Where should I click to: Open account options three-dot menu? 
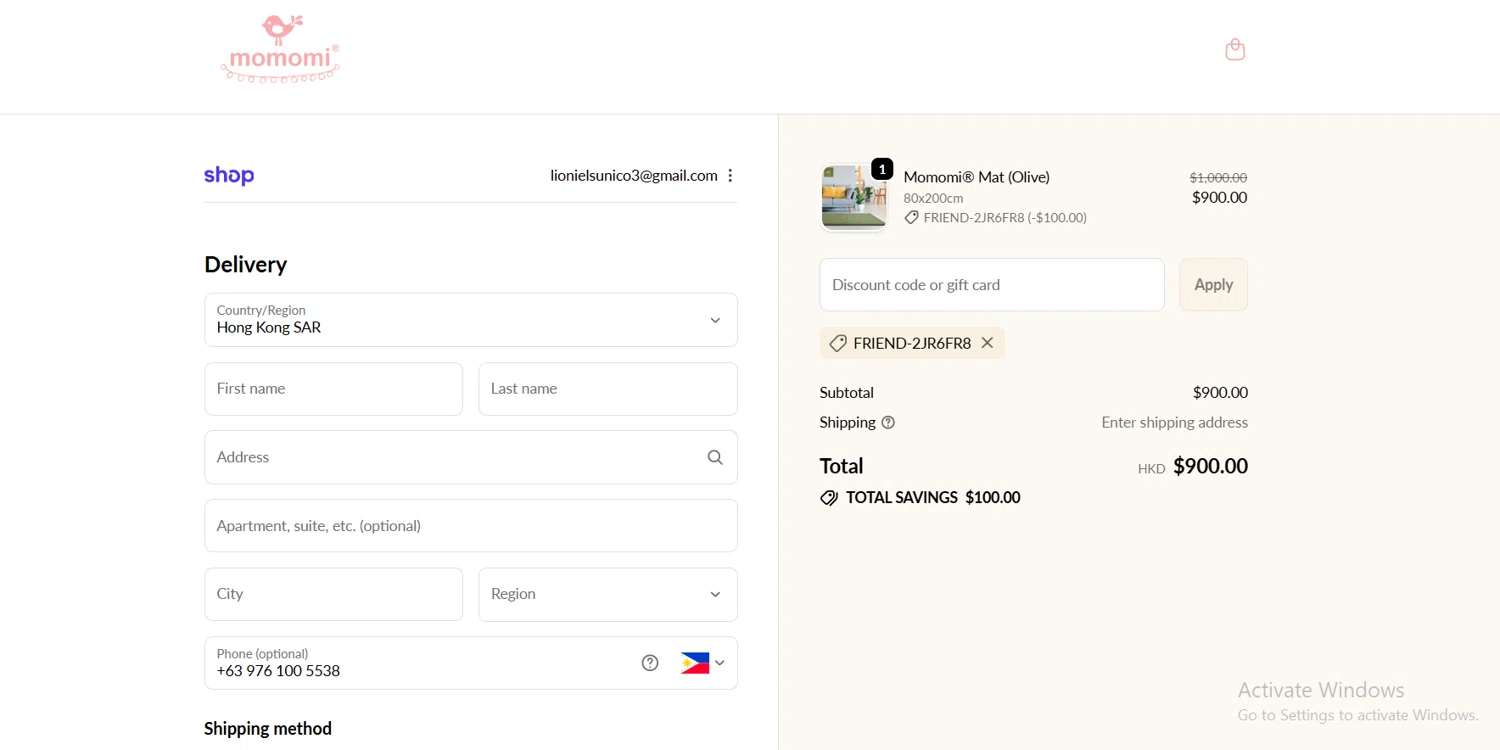[x=730, y=175]
